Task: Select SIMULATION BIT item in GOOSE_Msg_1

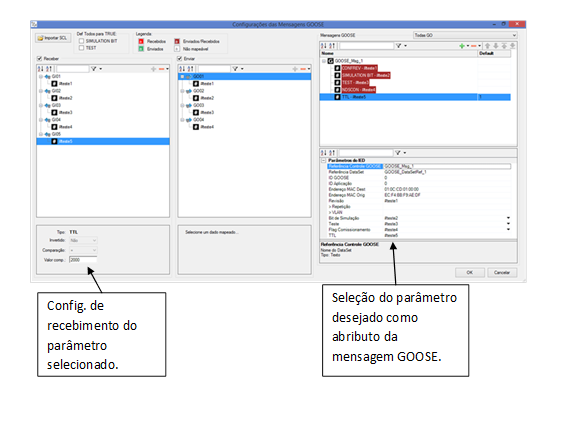Action: 366,75
